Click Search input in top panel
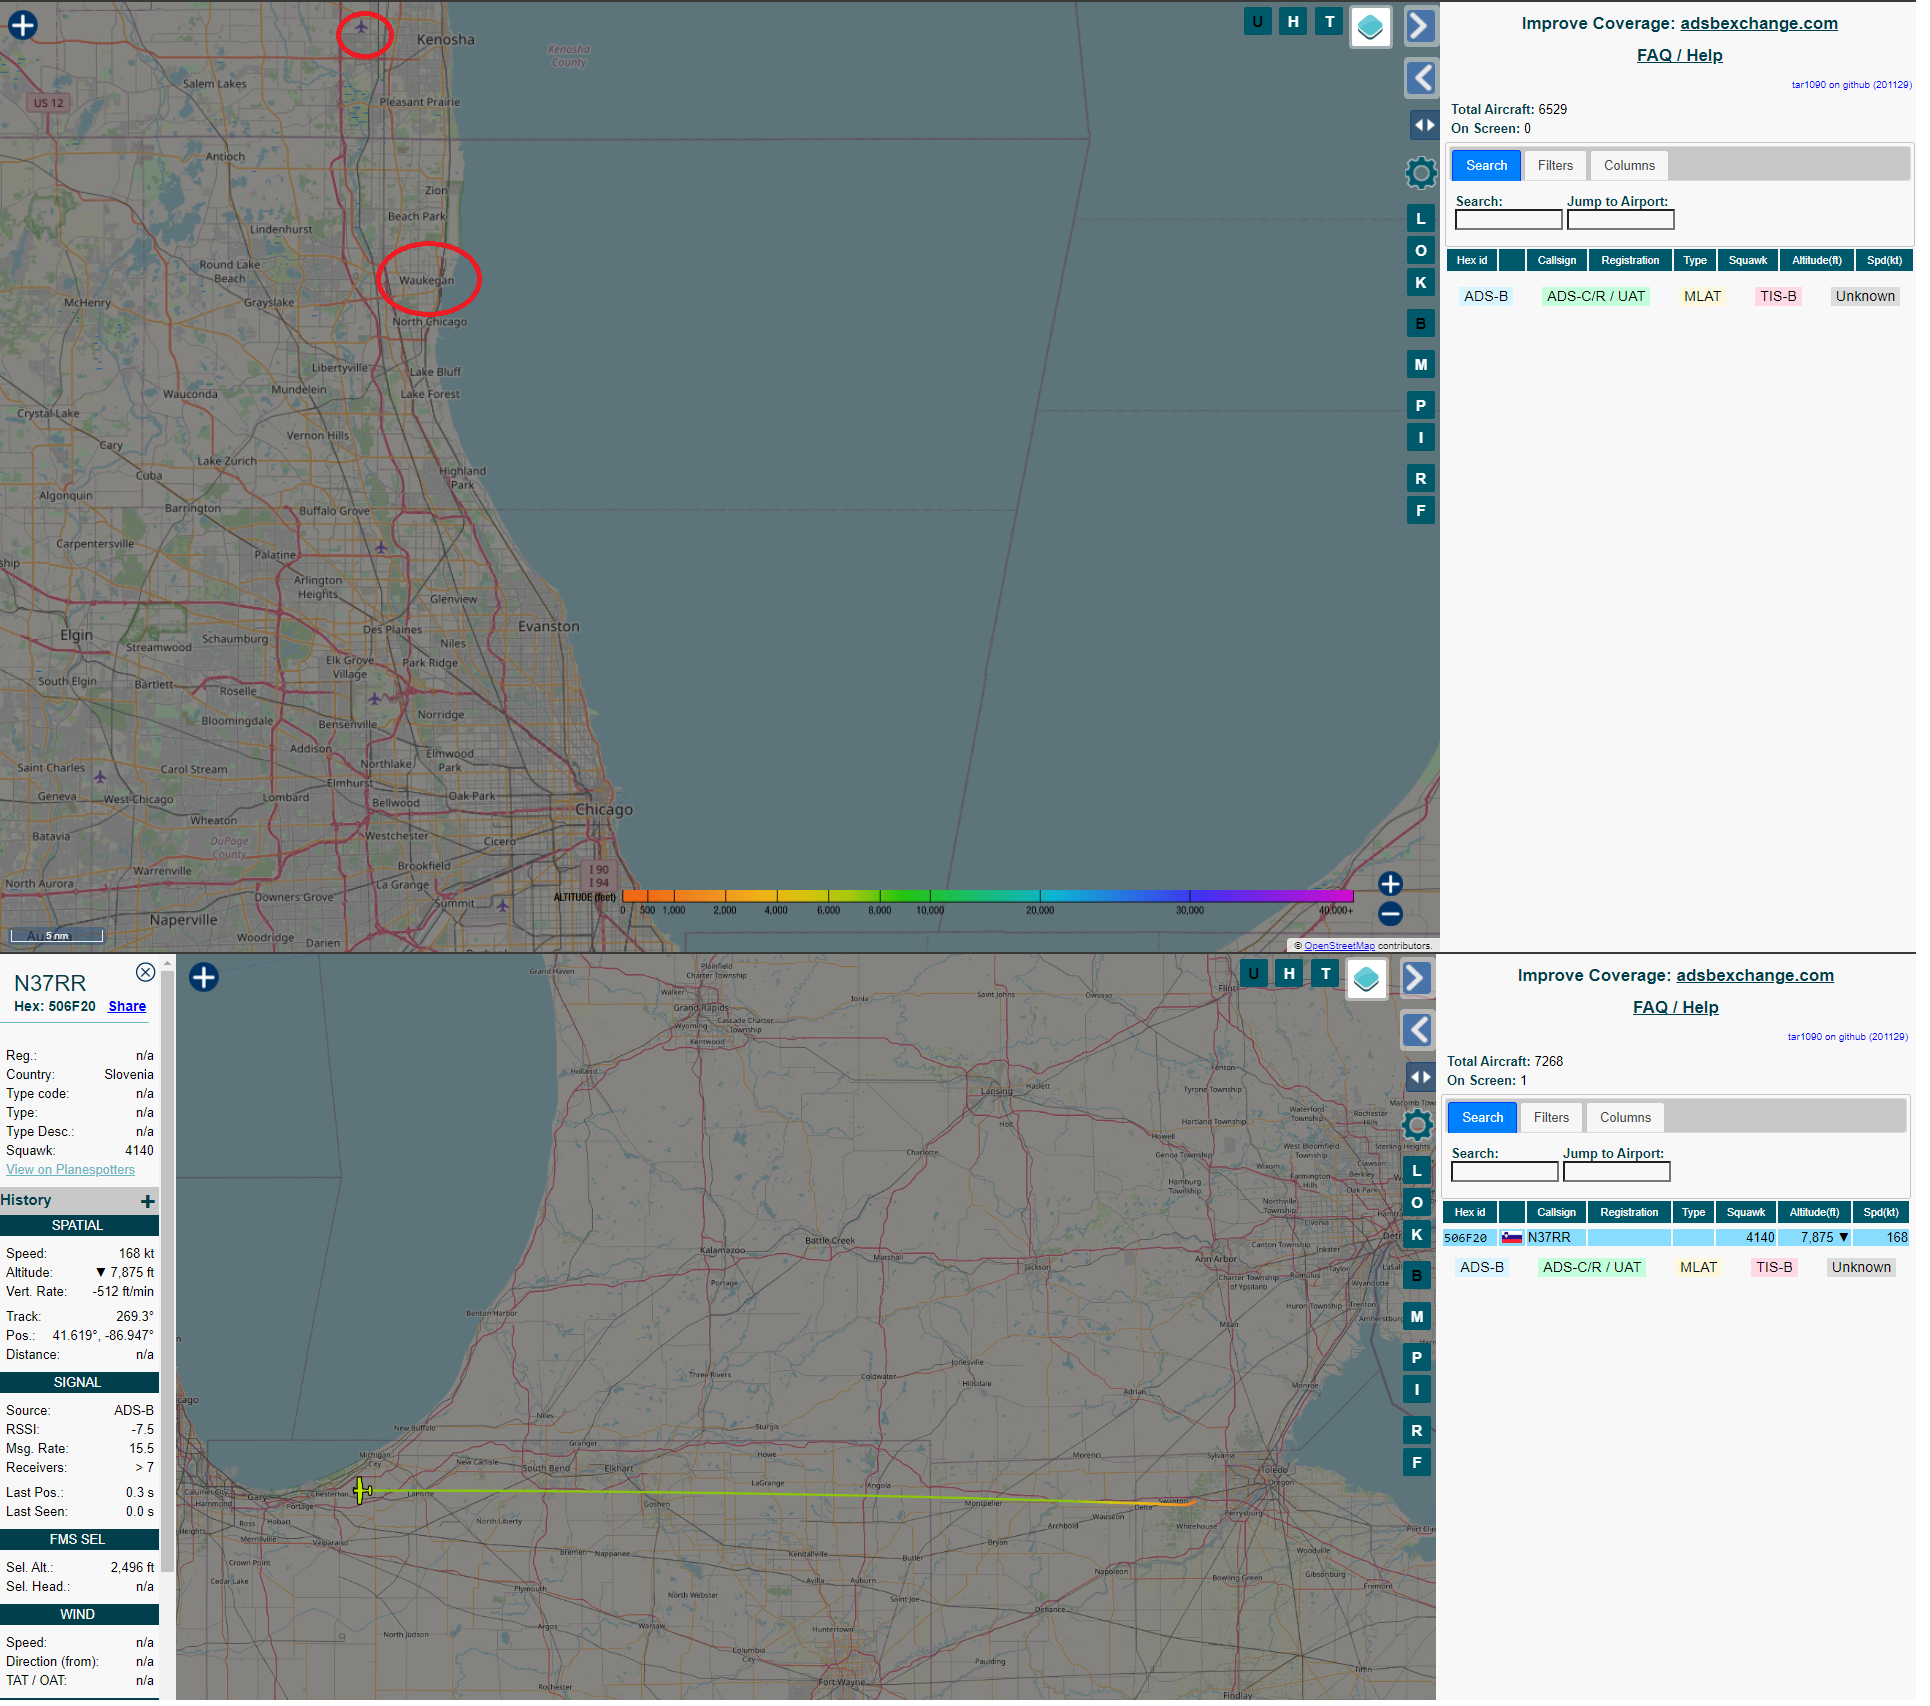Image resolution: width=1930 pixels, height=1706 pixels. point(1509,220)
